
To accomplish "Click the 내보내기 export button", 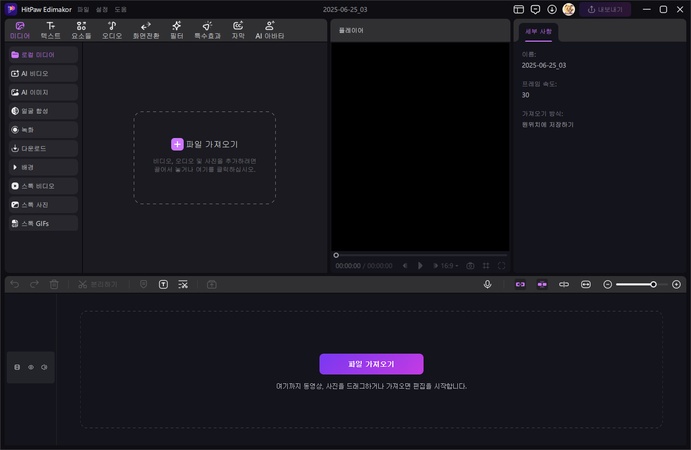I will (x=605, y=9).
